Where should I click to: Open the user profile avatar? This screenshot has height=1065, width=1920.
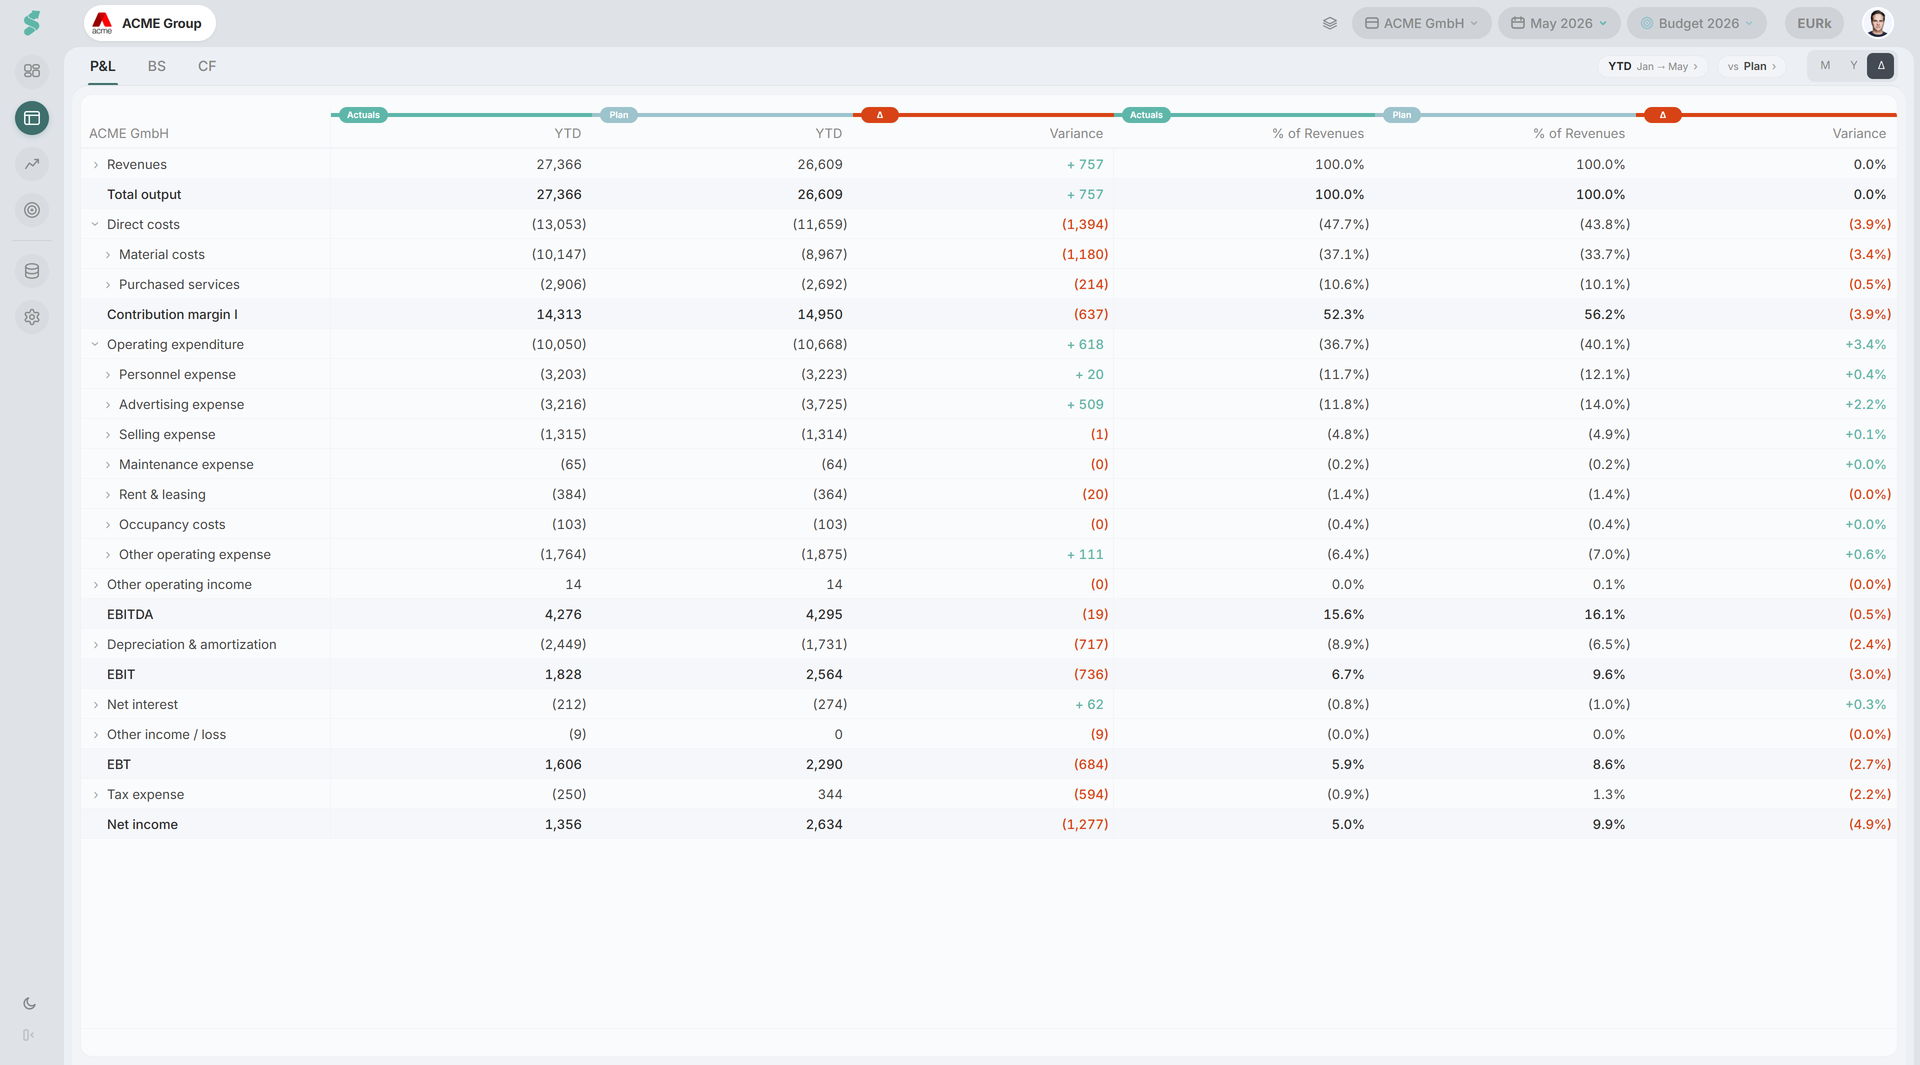[x=1878, y=23]
